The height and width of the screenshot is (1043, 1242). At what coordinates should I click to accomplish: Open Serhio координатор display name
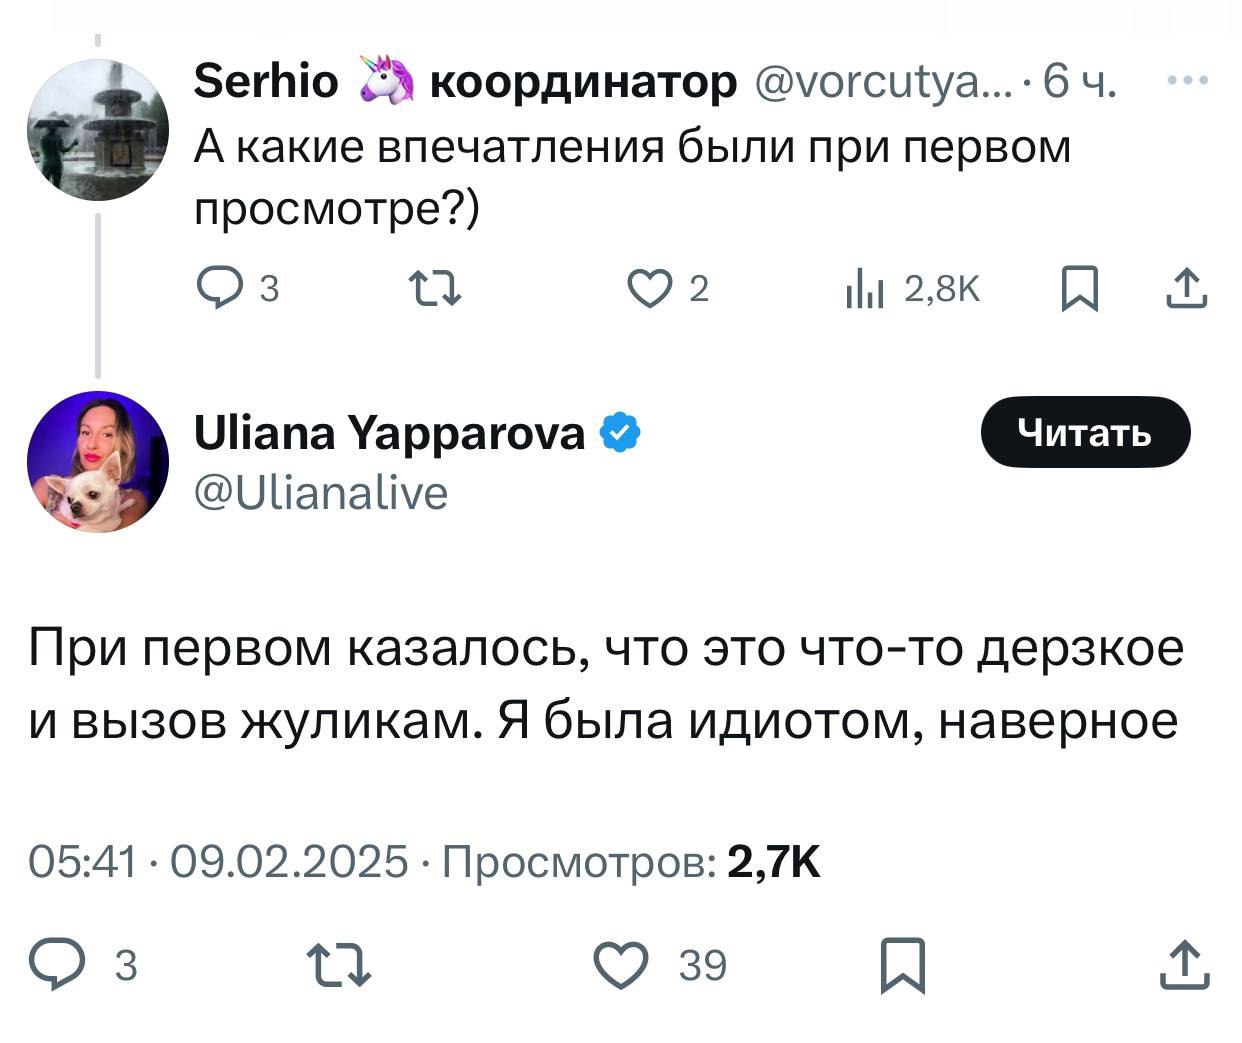pos(464,80)
